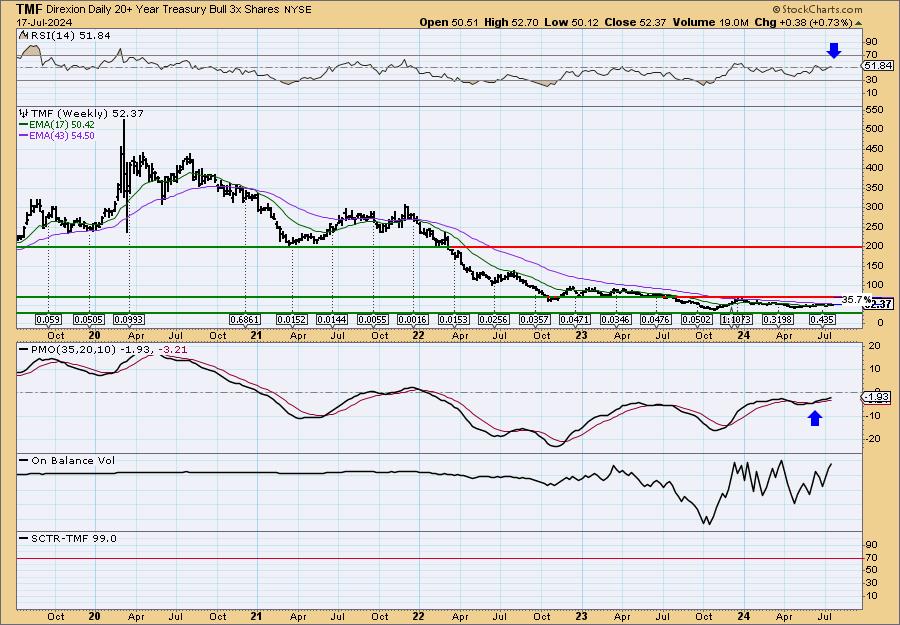Click the PMO(35,20,10) -1.93, -3.21 label
The height and width of the screenshot is (625, 900).
(111, 350)
